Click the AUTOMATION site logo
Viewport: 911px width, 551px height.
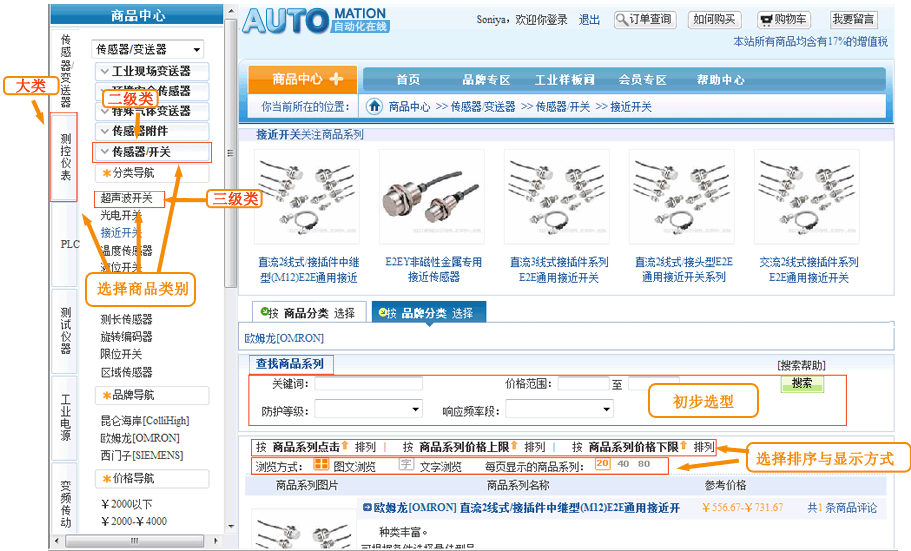pyautogui.click(x=315, y=21)
